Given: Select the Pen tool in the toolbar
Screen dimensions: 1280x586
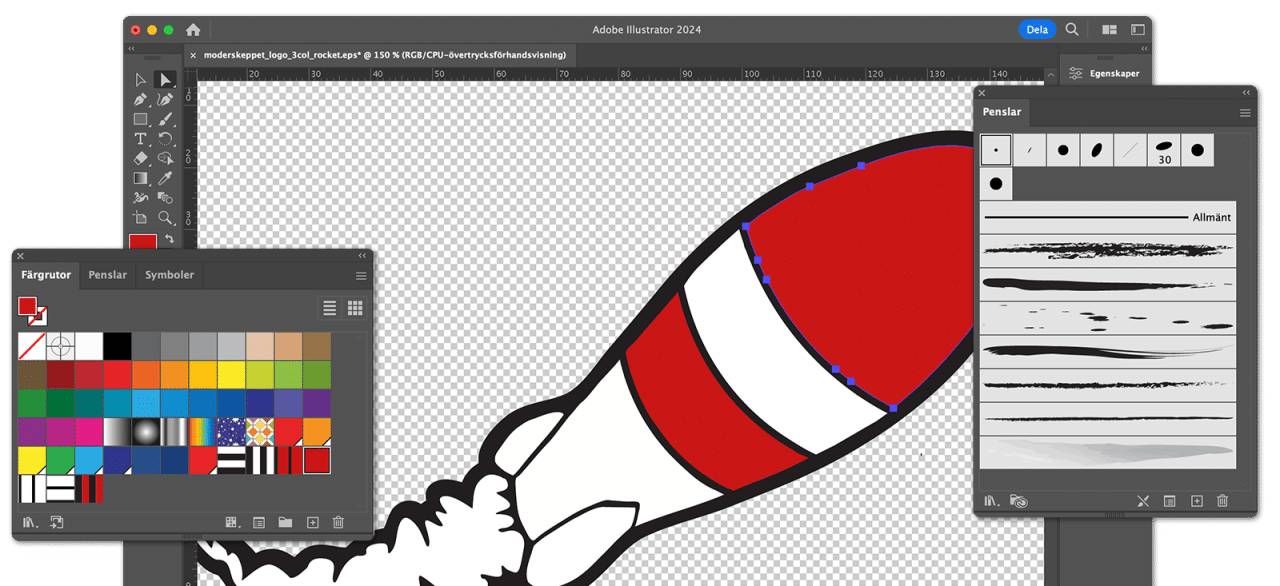Looking at the screenshot, I should [x=139, y=99].
